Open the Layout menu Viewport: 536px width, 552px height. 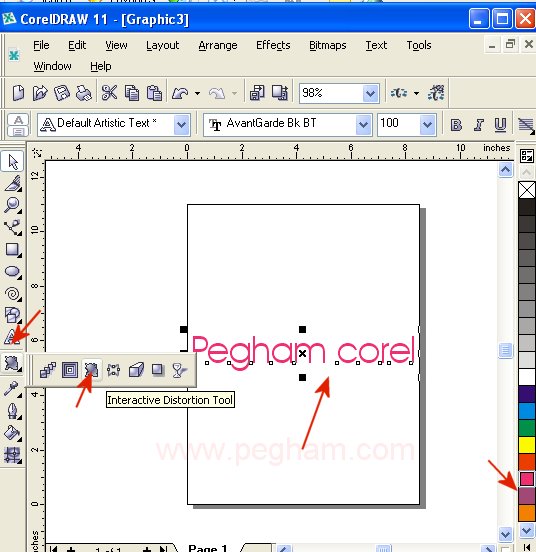[x=163, y=45]
